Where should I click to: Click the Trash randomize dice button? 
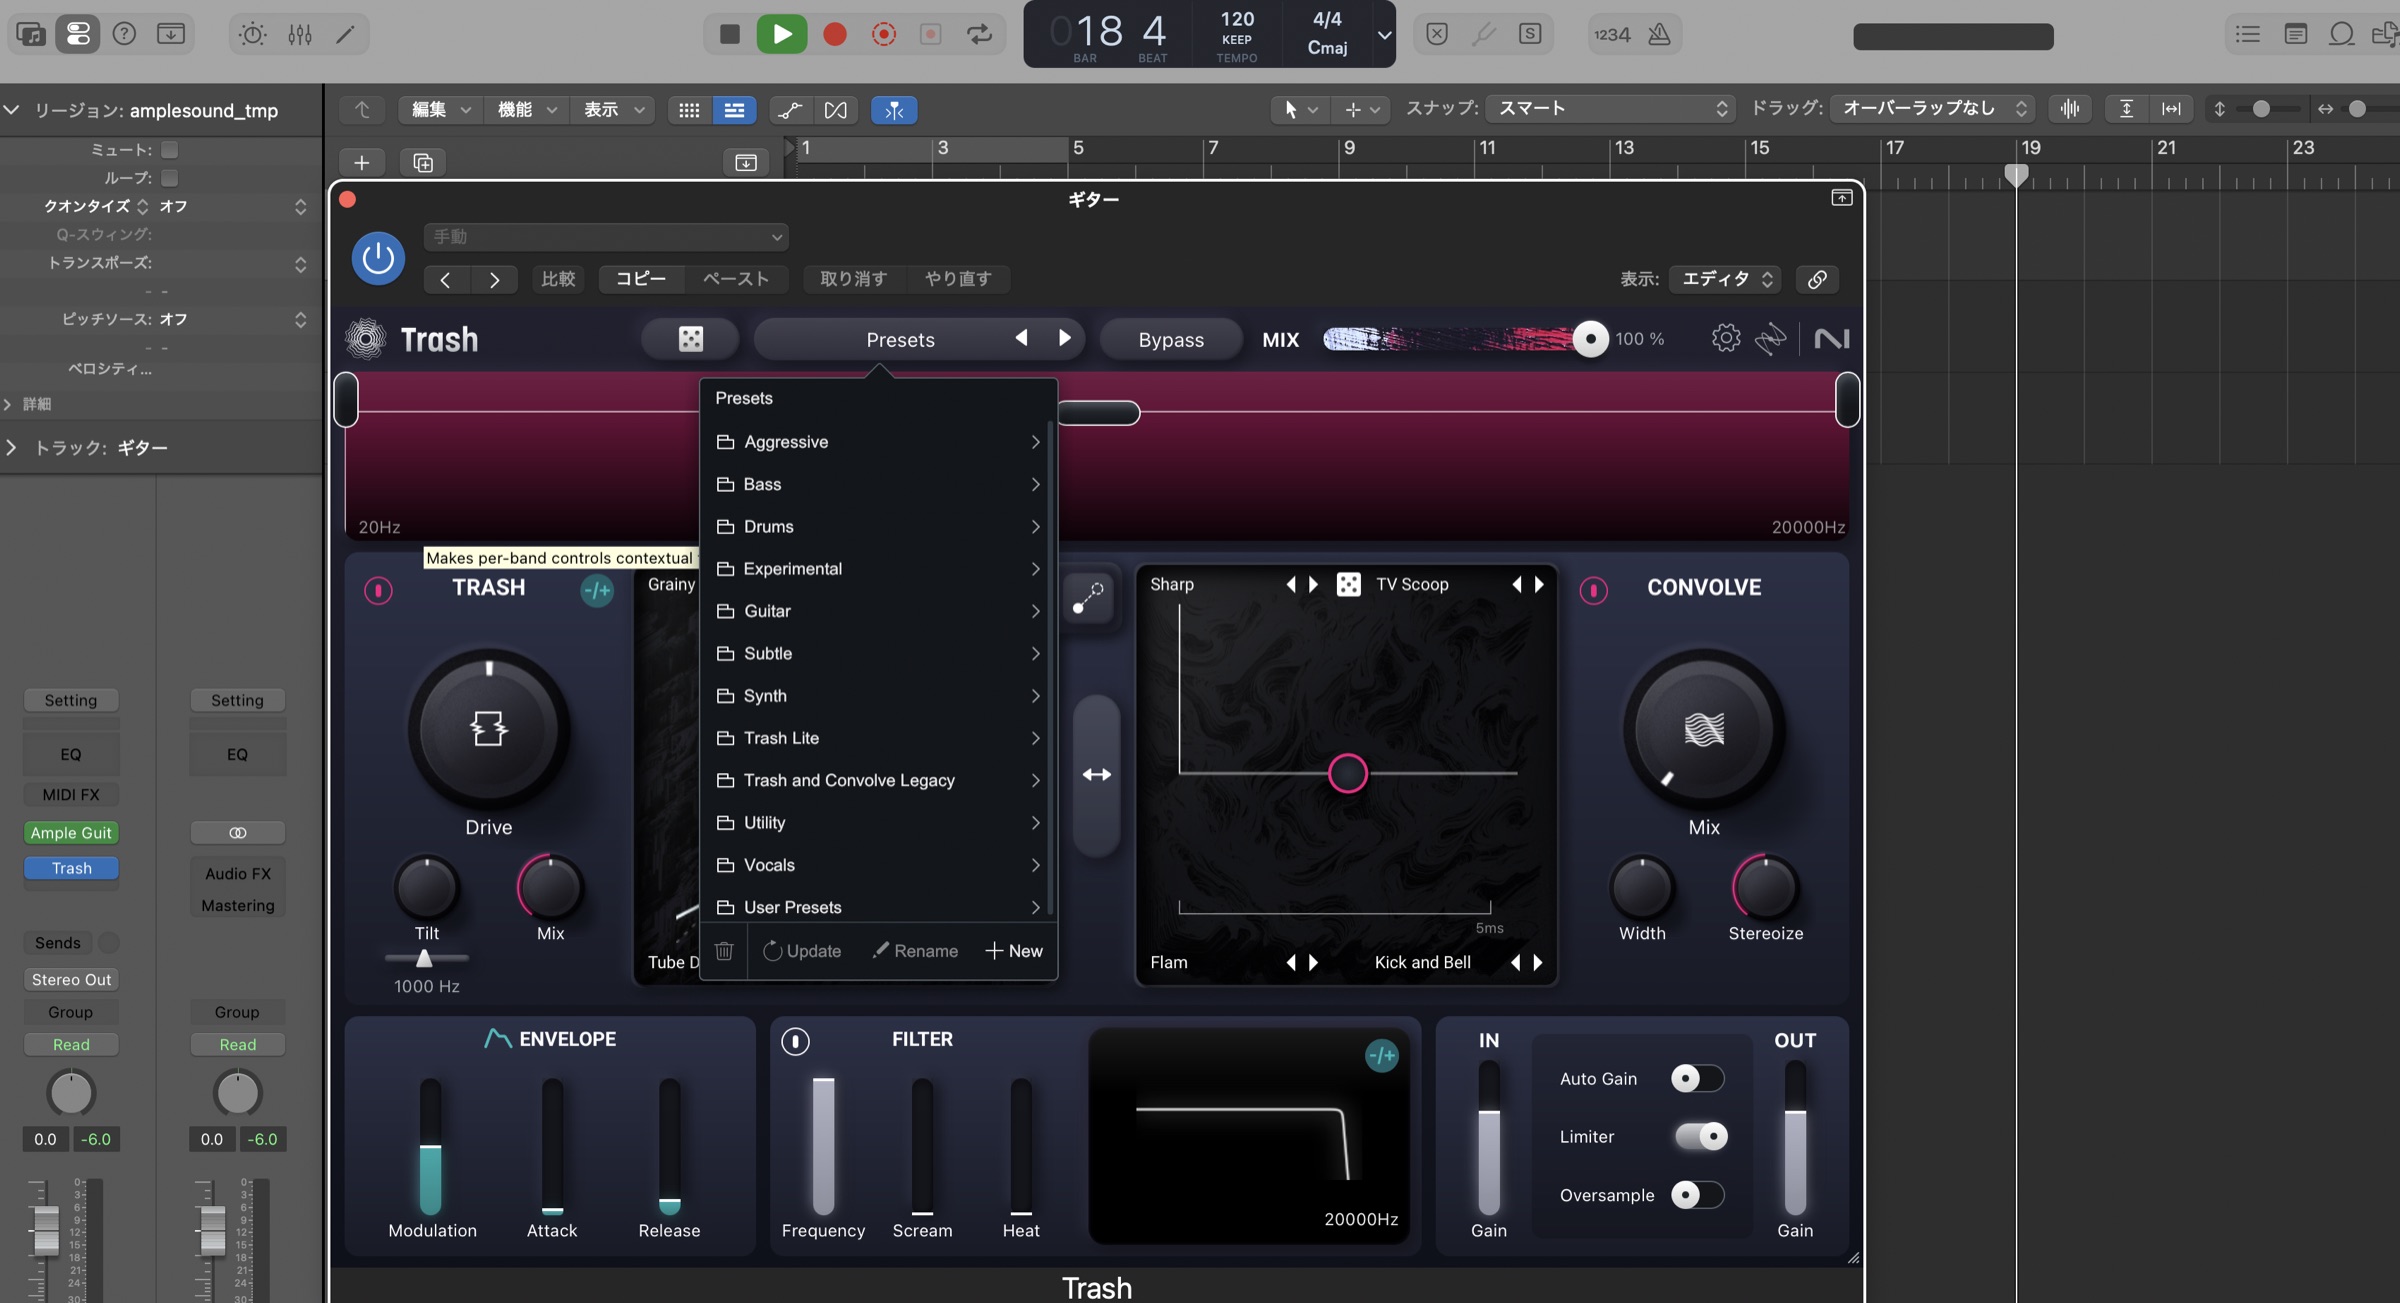point(691,339)
